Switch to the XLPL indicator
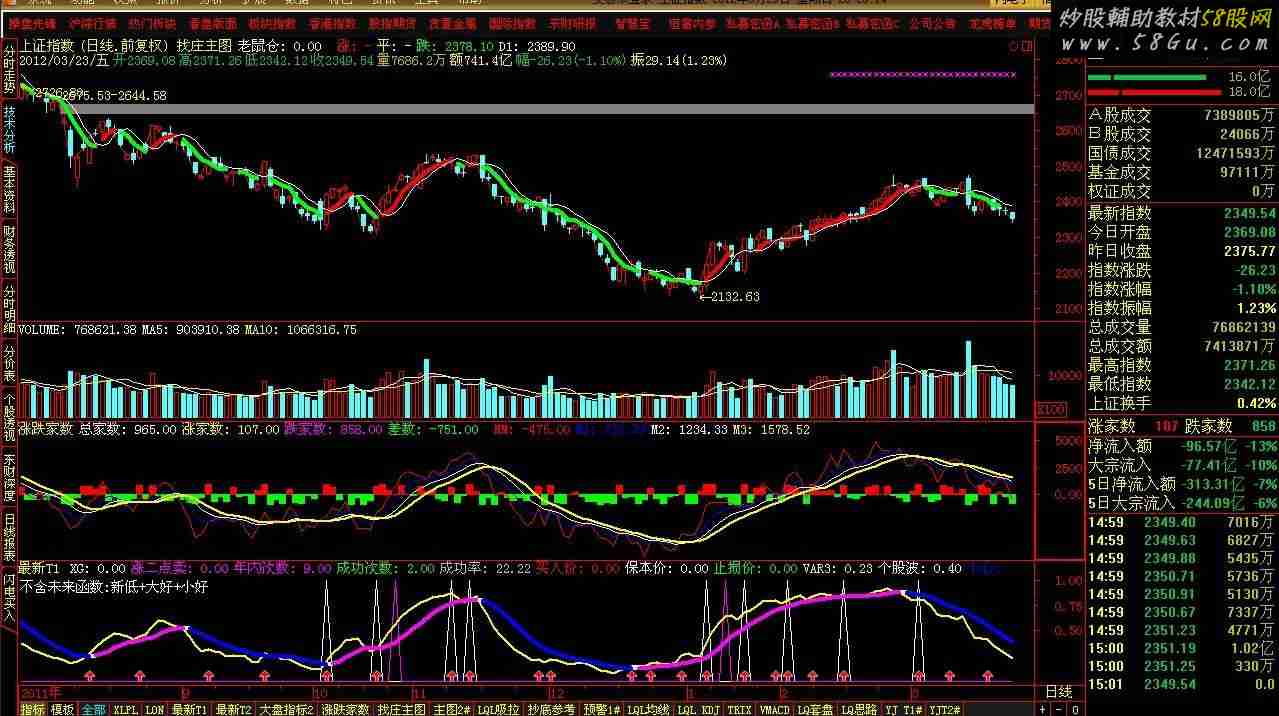The width and height of the screenshot is (1279, 716). [125, 709]
